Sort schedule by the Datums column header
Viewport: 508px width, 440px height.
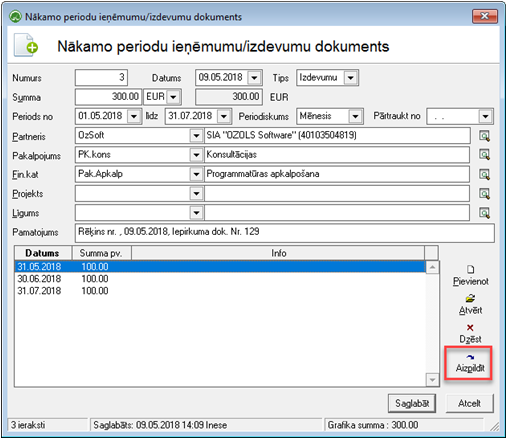(x=43, y=253)
